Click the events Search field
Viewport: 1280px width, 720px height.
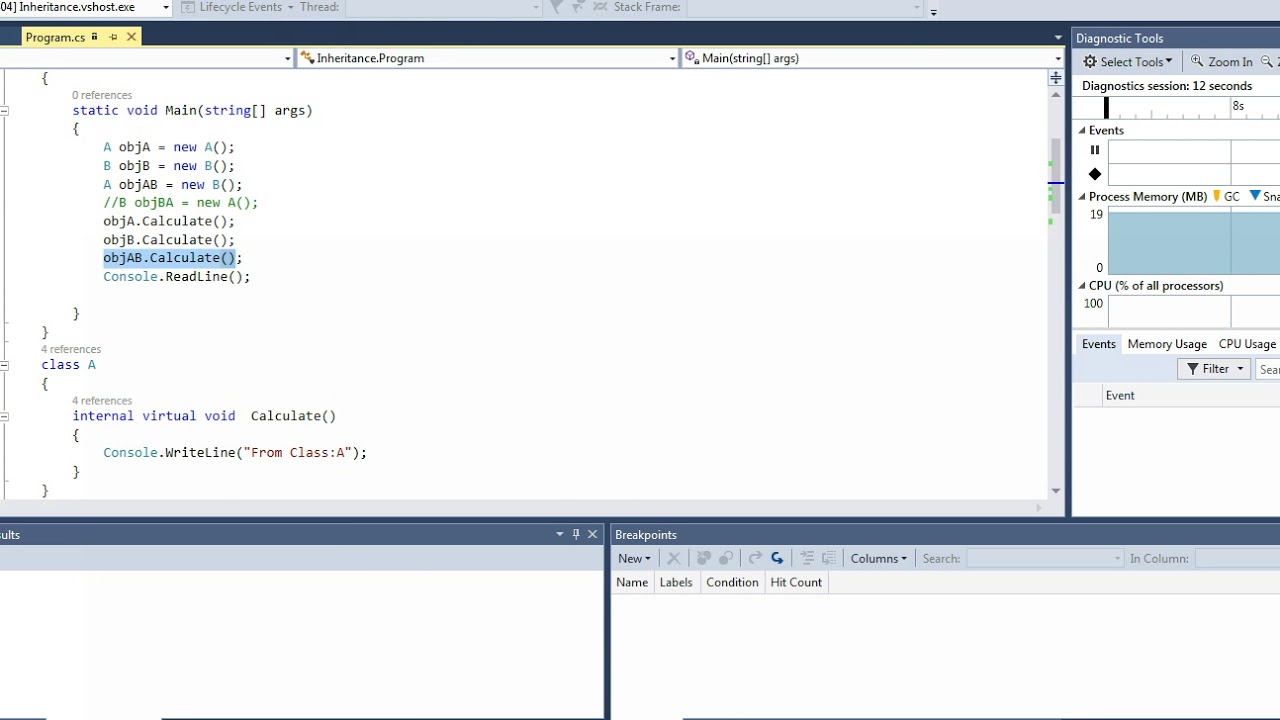click(1268, 370)
